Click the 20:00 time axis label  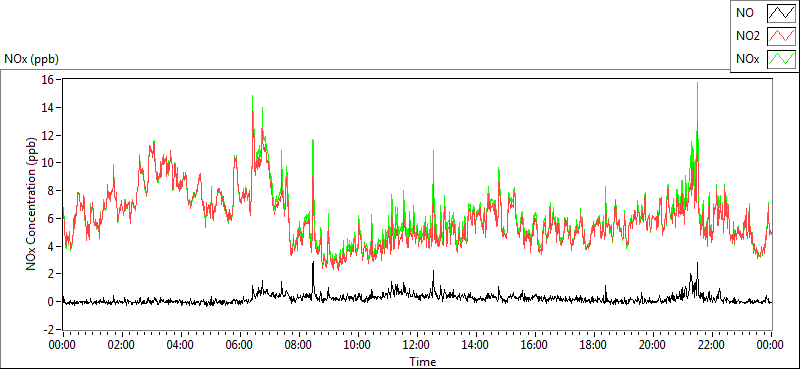point(653,345)
